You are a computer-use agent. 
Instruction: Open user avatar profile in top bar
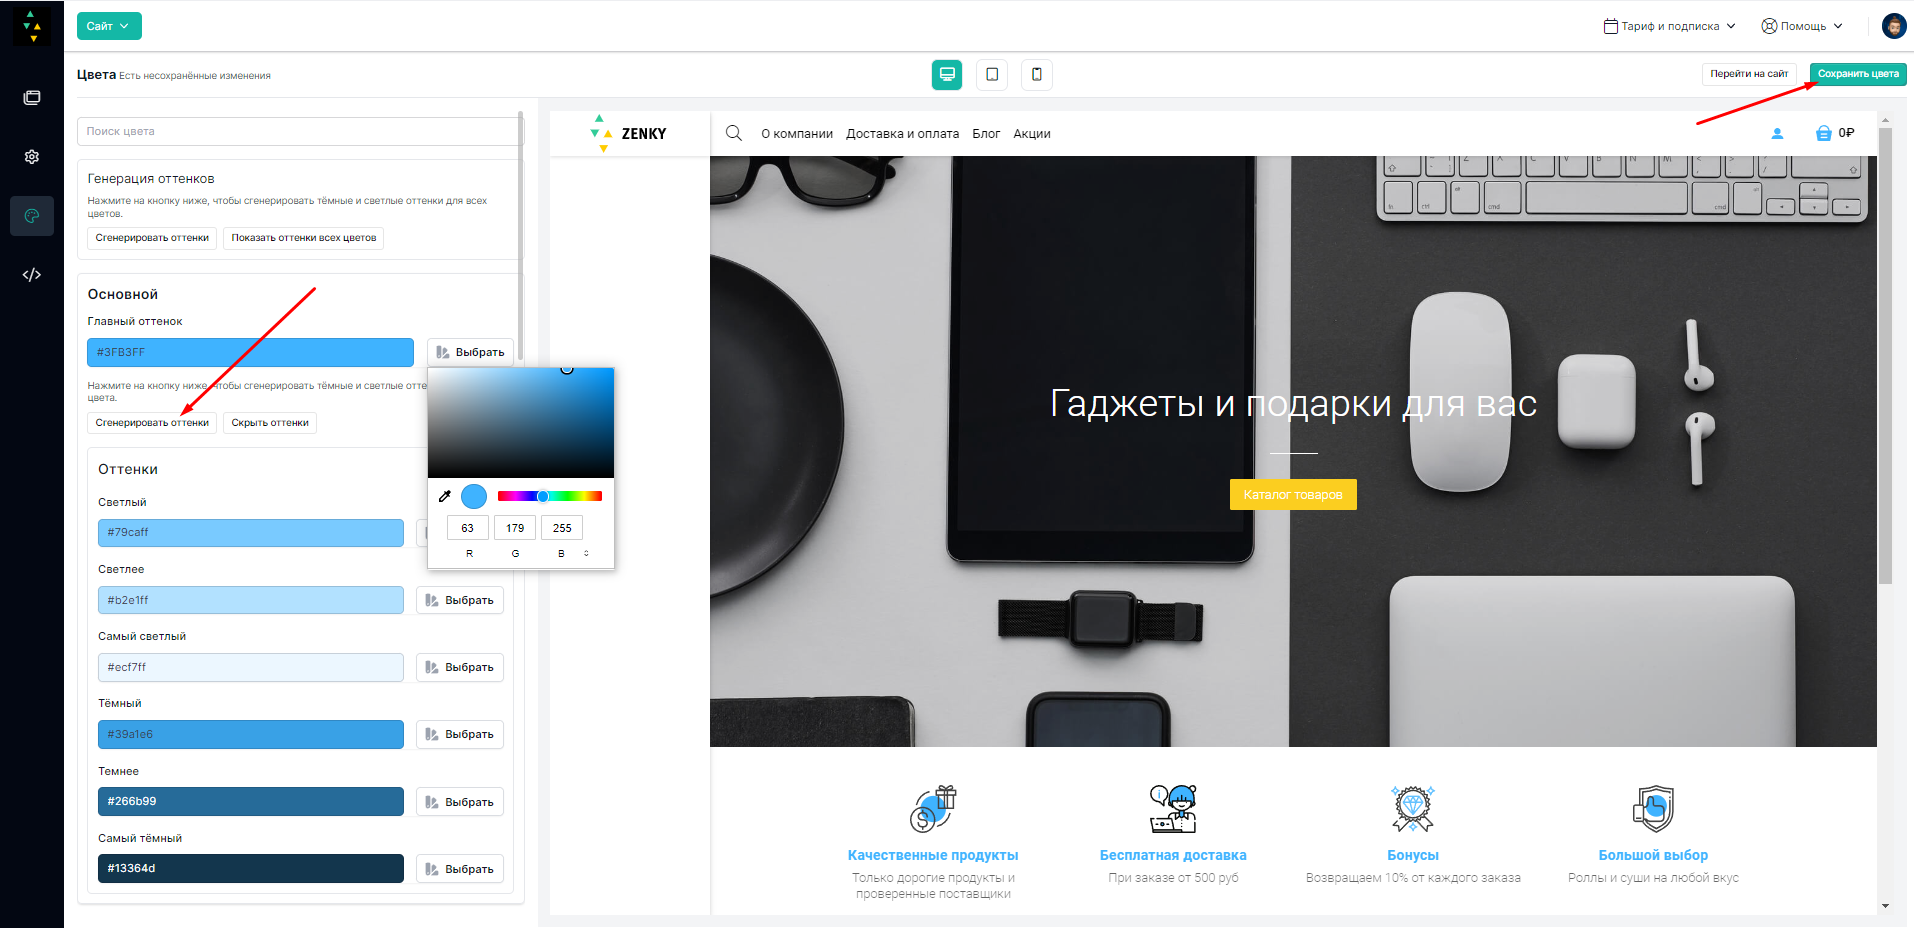pyautogui.click(x=1893, y=26)
